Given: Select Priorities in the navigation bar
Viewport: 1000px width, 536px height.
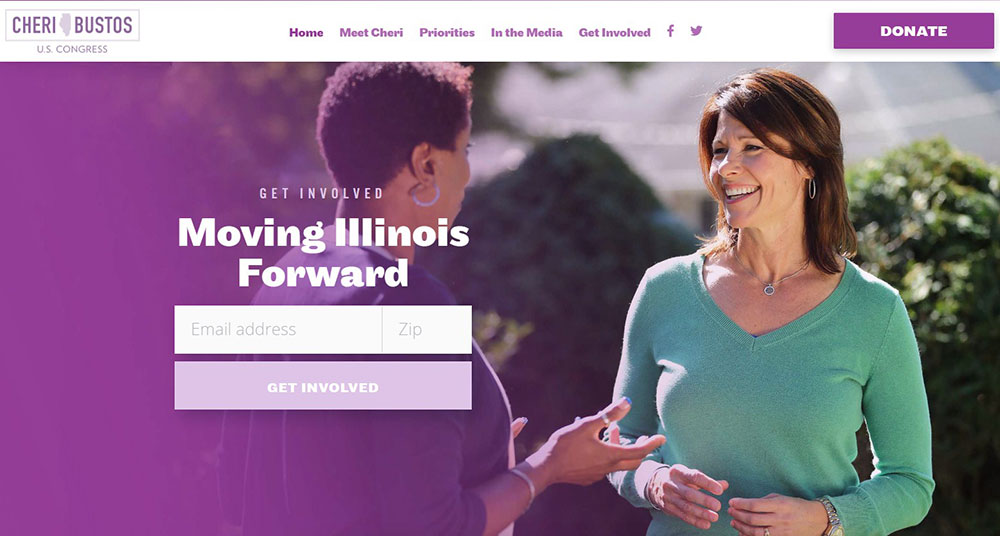Looking at the screenshot, I should [x=447, y=33].
